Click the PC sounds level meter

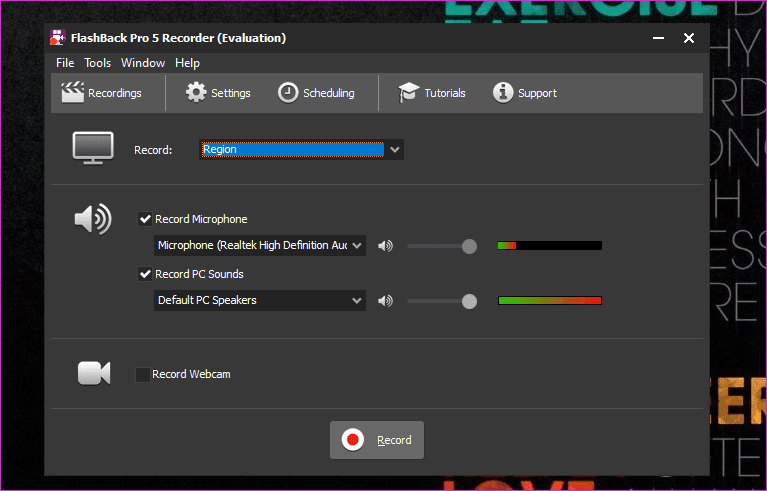pyautogui.click(x=550, y=300)
